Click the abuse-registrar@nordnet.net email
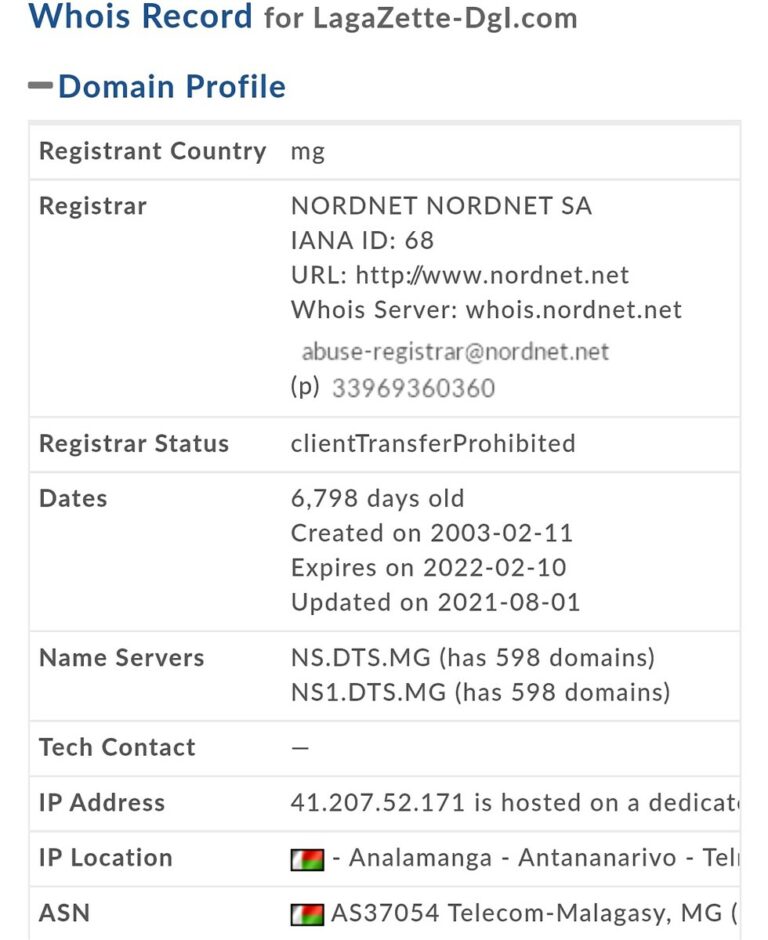 455,351
